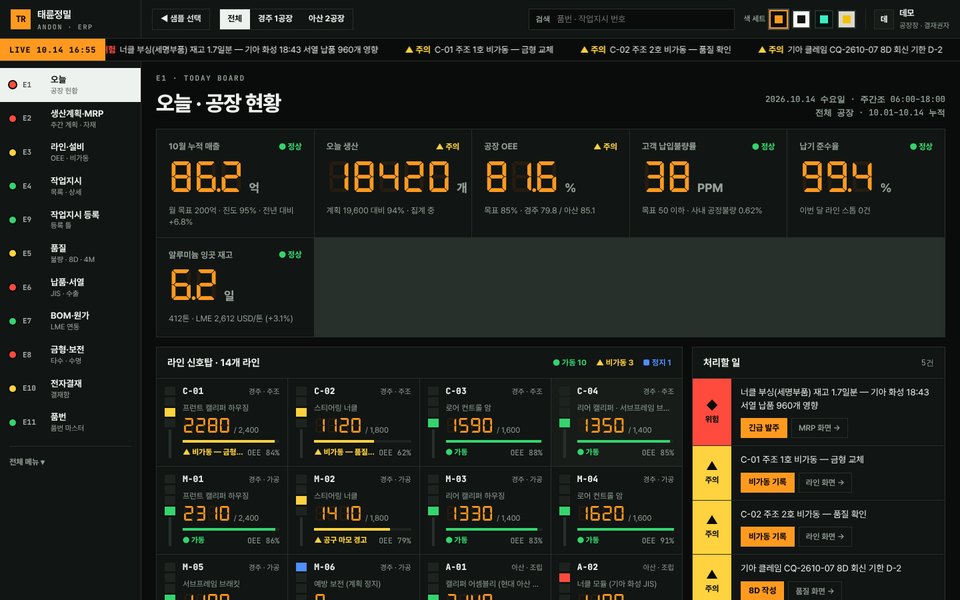Click 비가동 기록 for C-01 주조 1호
The image size is (960, 600).
[767, 482]
